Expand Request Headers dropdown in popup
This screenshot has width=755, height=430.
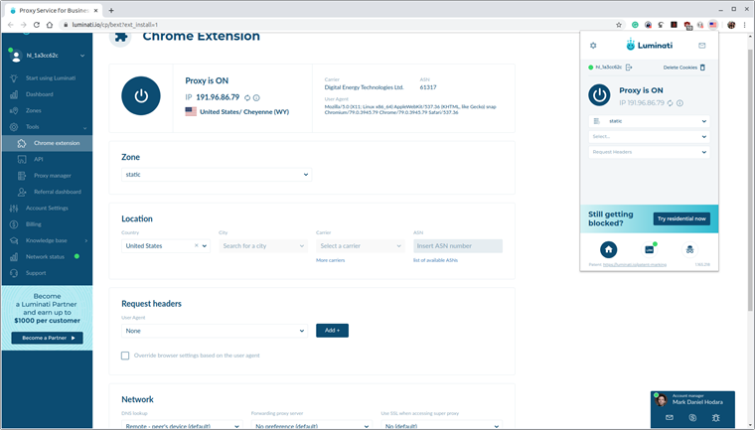(649, 152)
